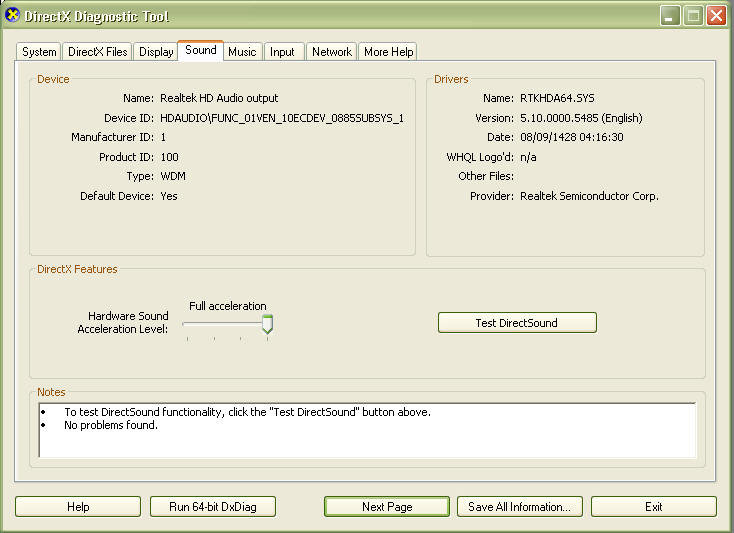Open the Network tab
Viewport: 734px width, 533px height.
click(331, 51)
